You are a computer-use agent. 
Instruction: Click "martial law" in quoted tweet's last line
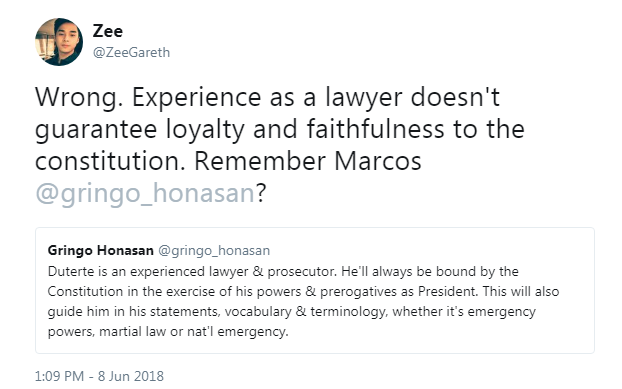click(132, 332)
